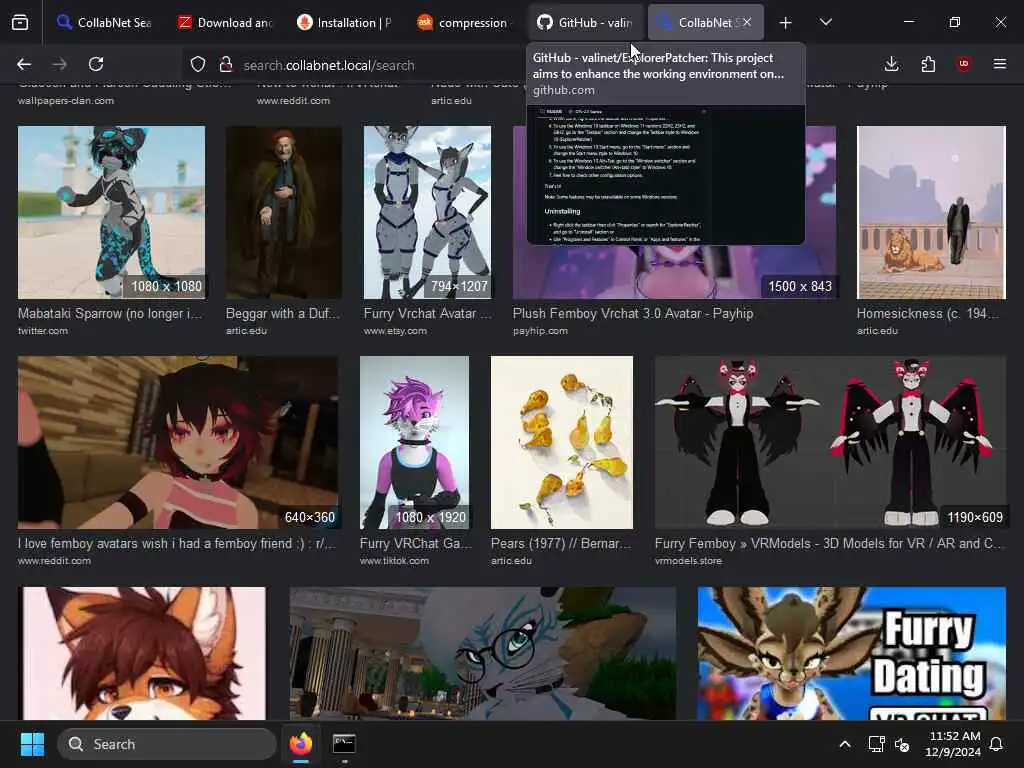Switch to the Download tab
Image resolution: width=1024 pixels, height=768 pixels.
[x=226, y=23]
